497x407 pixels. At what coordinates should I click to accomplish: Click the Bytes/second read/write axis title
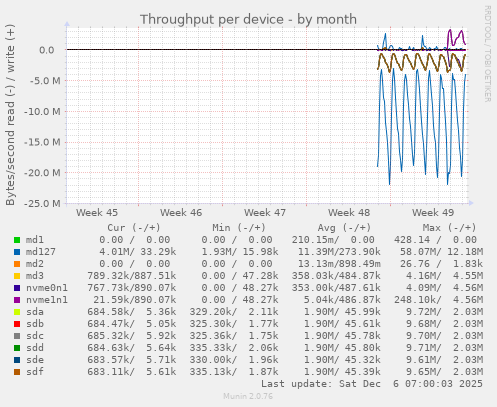[x=10, y=115]
